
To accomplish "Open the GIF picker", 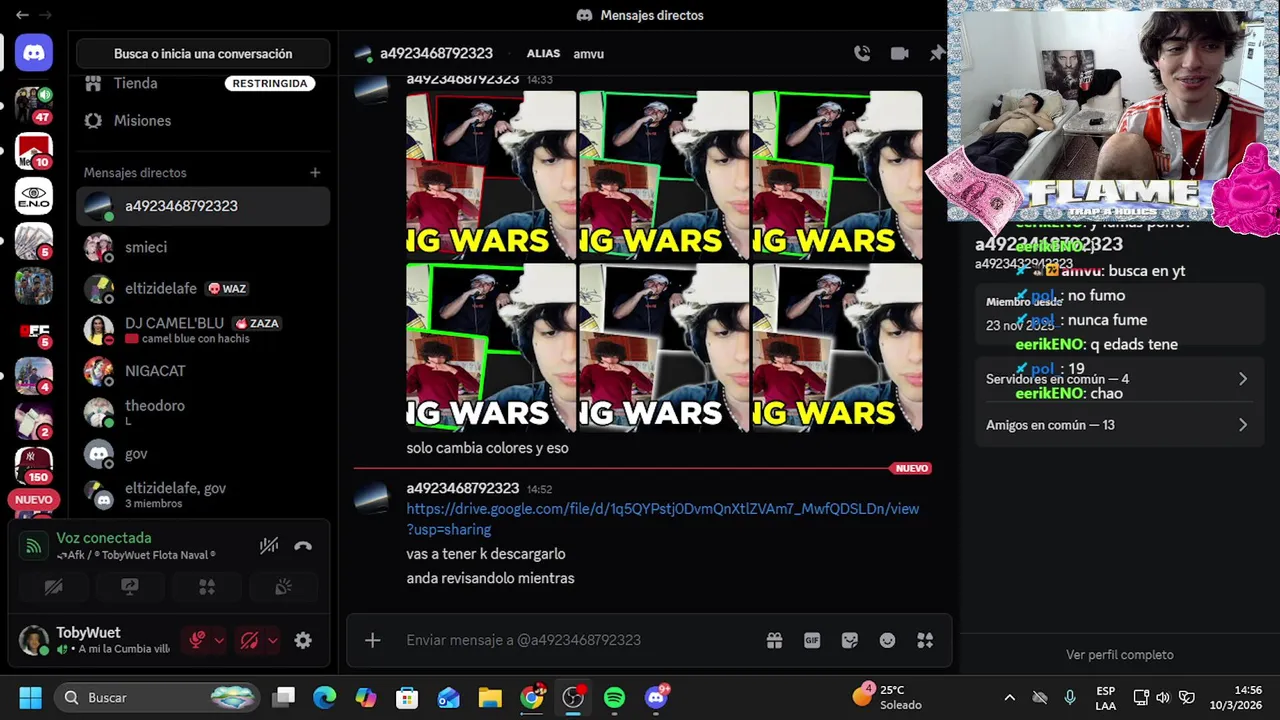I will [812, 640].
